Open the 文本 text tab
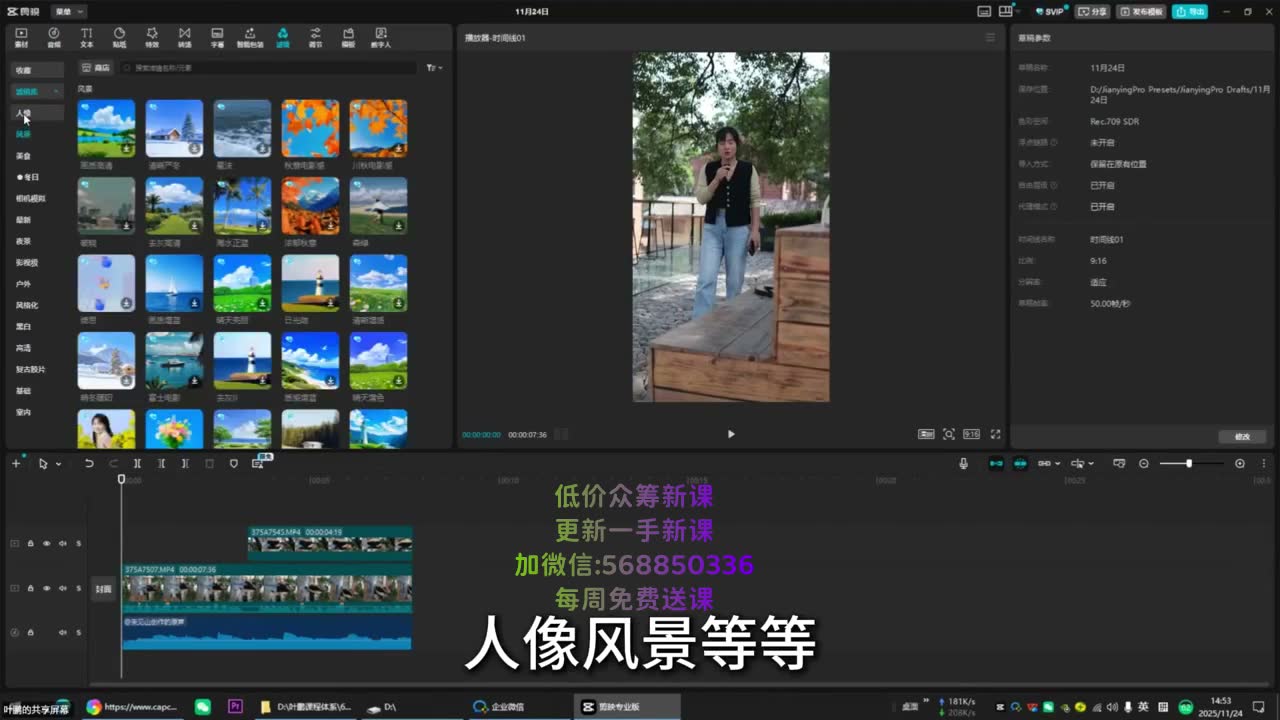 pos(87,38)
